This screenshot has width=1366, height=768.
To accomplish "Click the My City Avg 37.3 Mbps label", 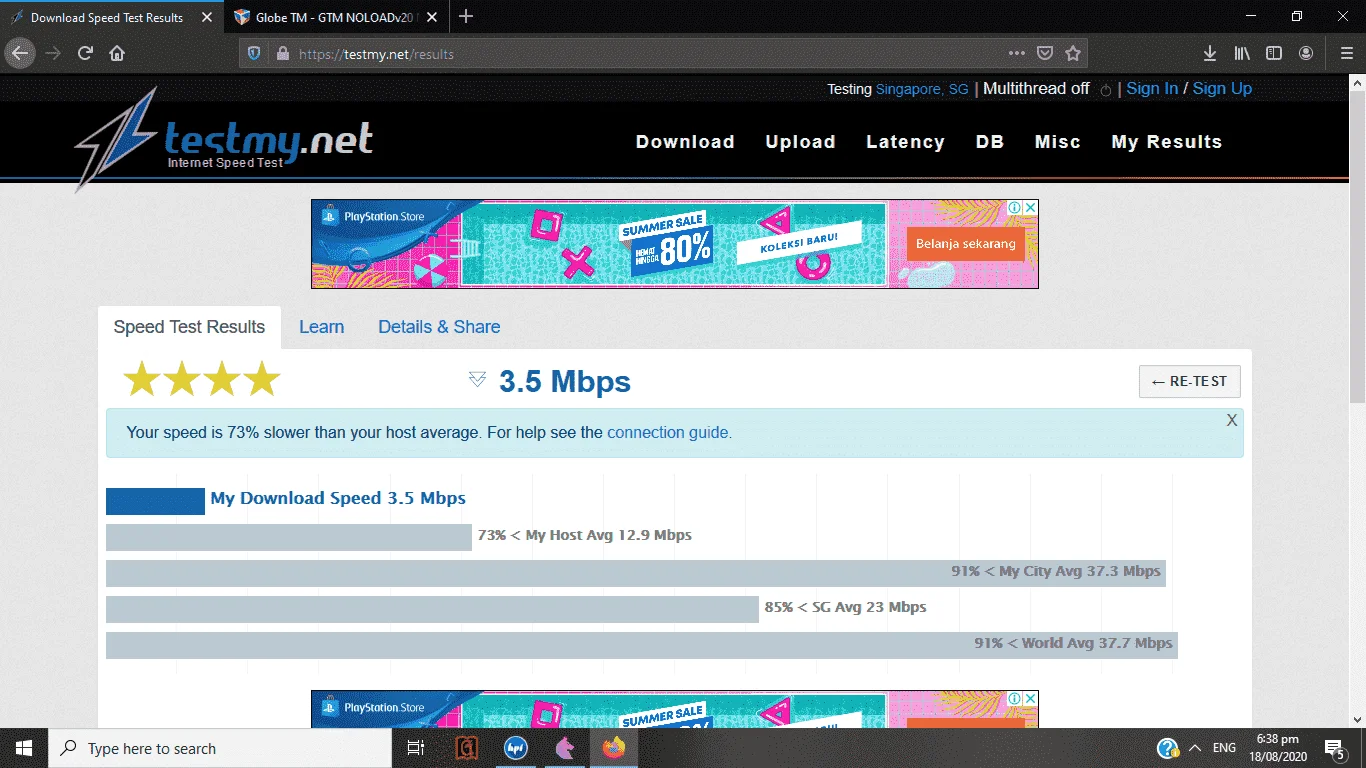I will (x=1056, y=571).
